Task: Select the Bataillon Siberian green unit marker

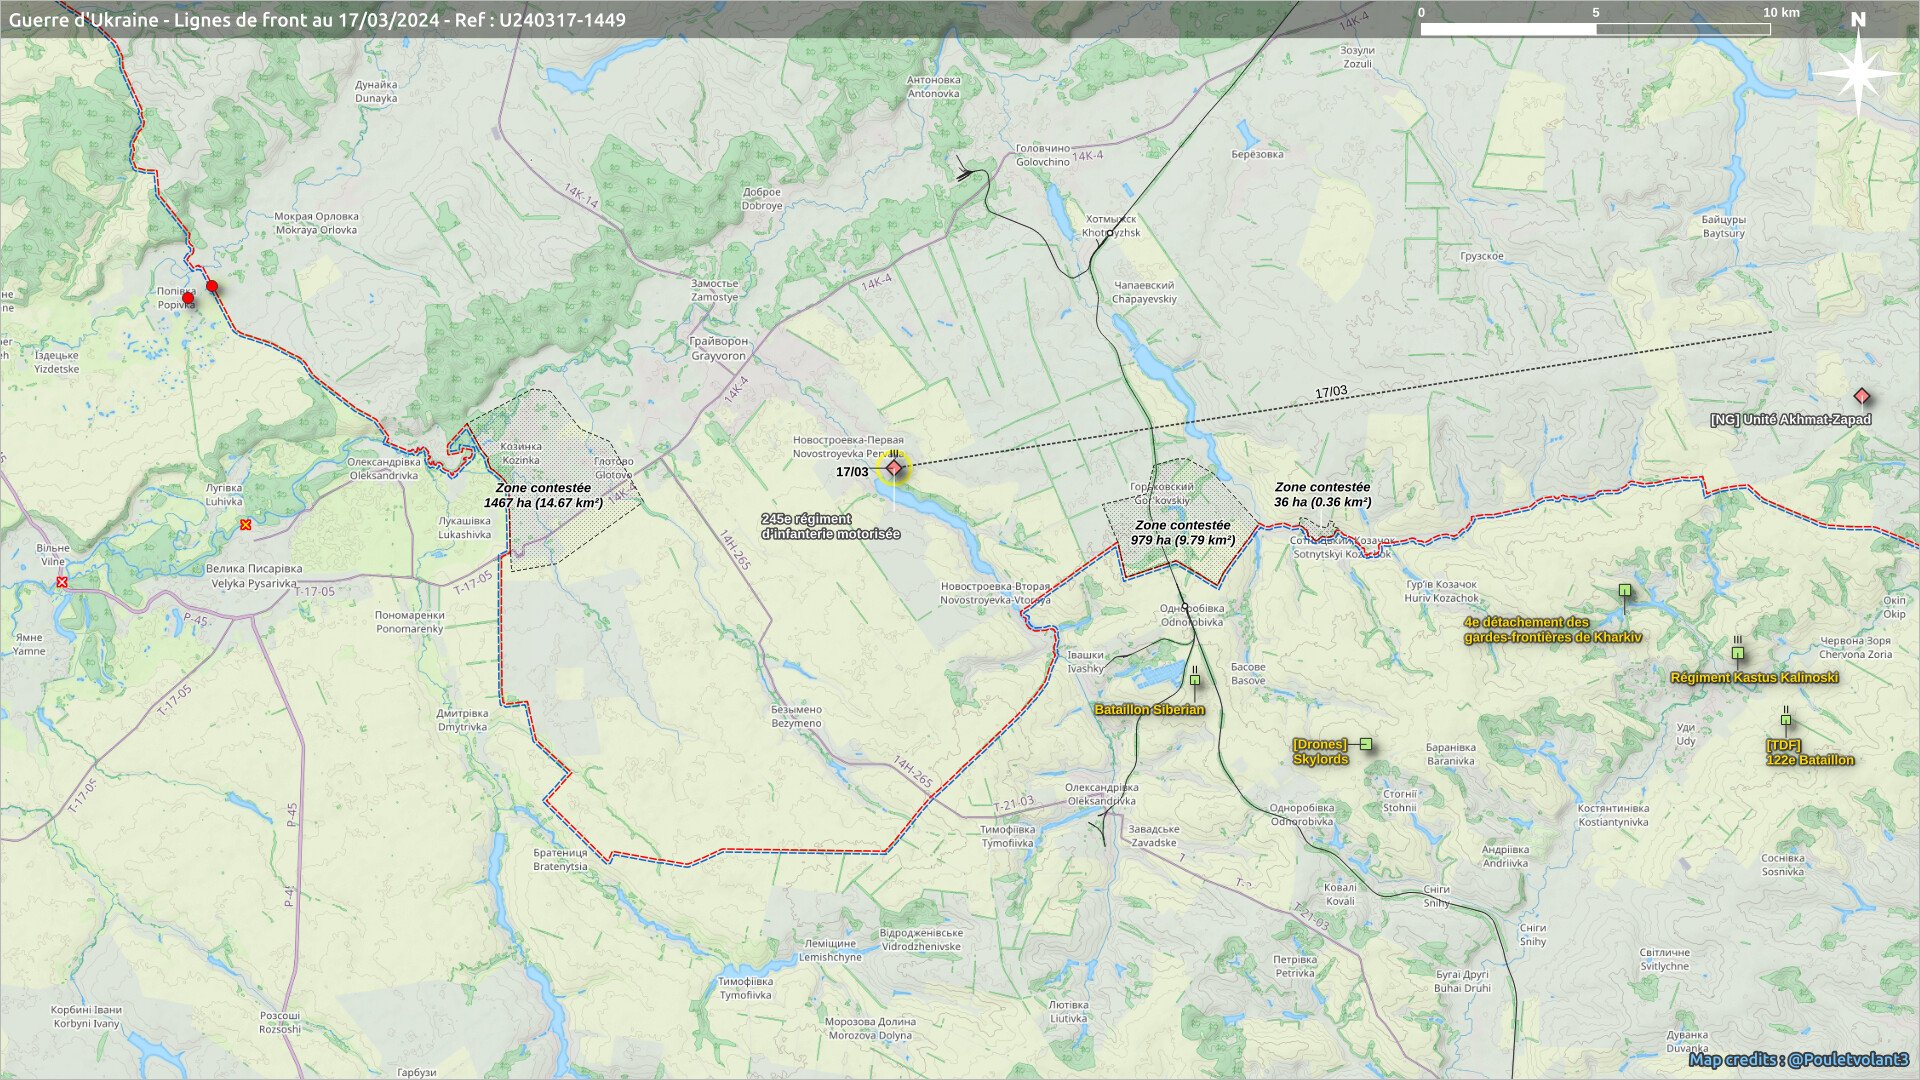Action: click(1194, 680)
